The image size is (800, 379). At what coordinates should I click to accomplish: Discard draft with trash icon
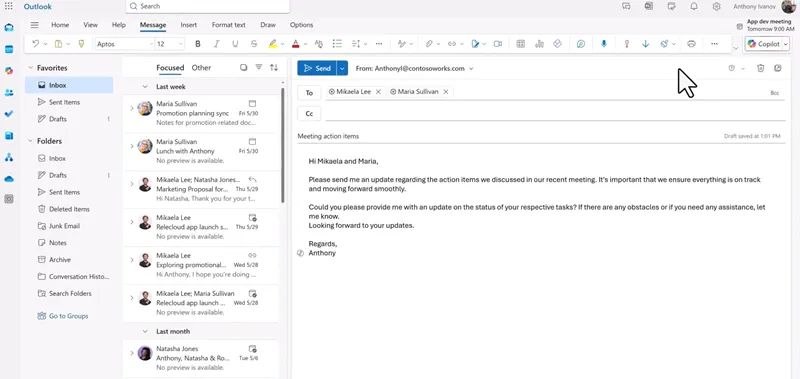point(760,68)
